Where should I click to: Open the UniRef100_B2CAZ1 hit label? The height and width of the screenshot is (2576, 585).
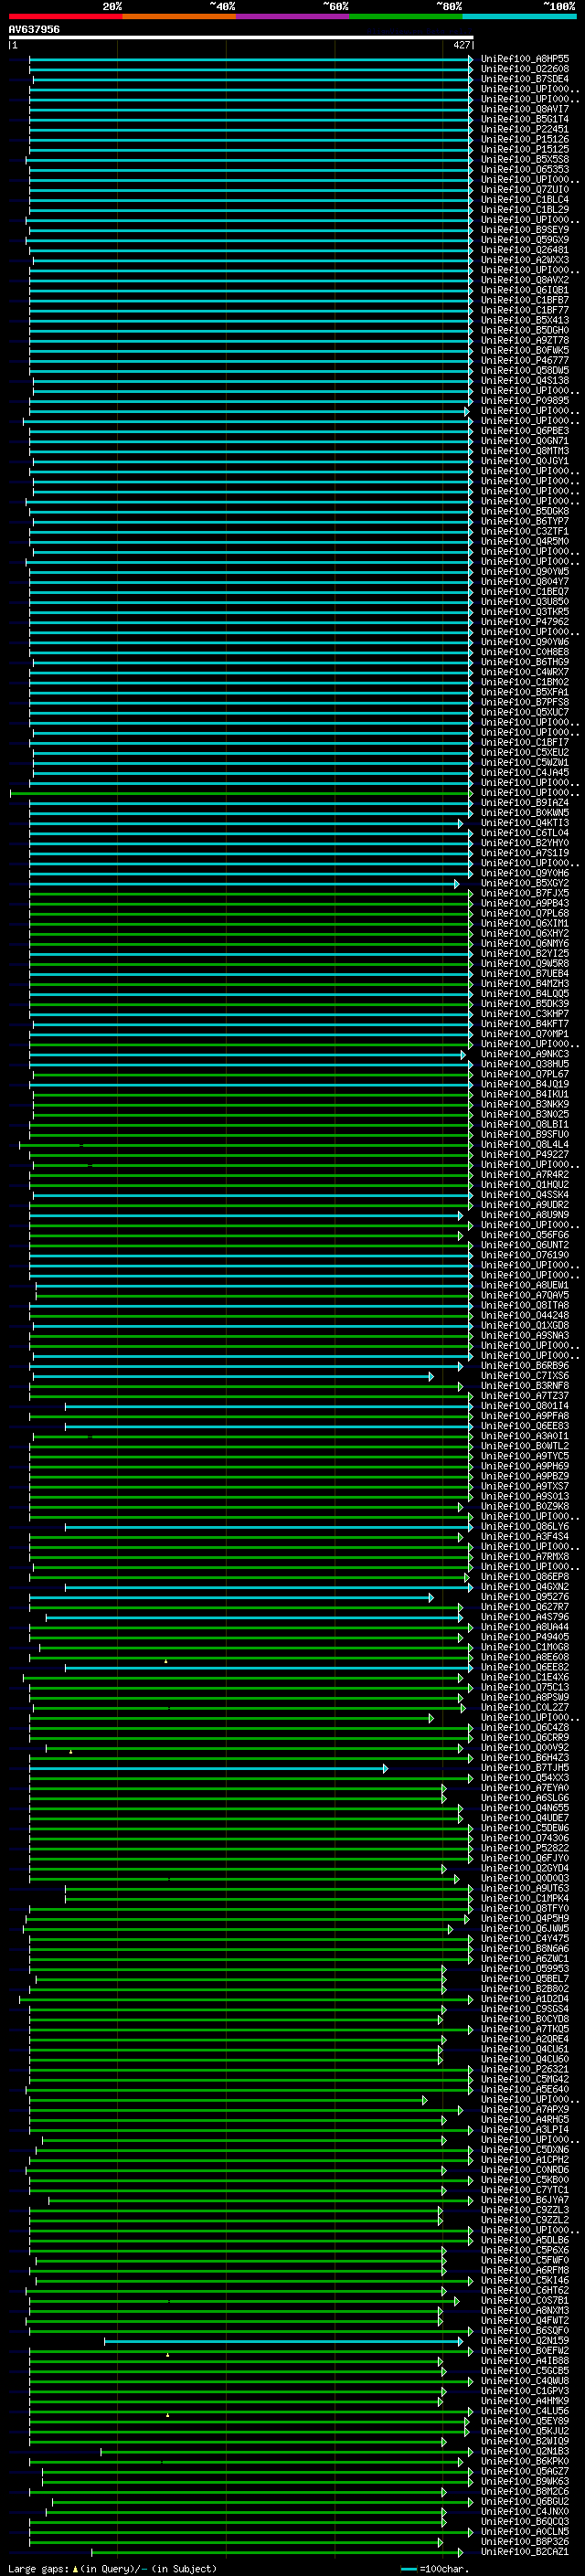(x=525, y=2552)
